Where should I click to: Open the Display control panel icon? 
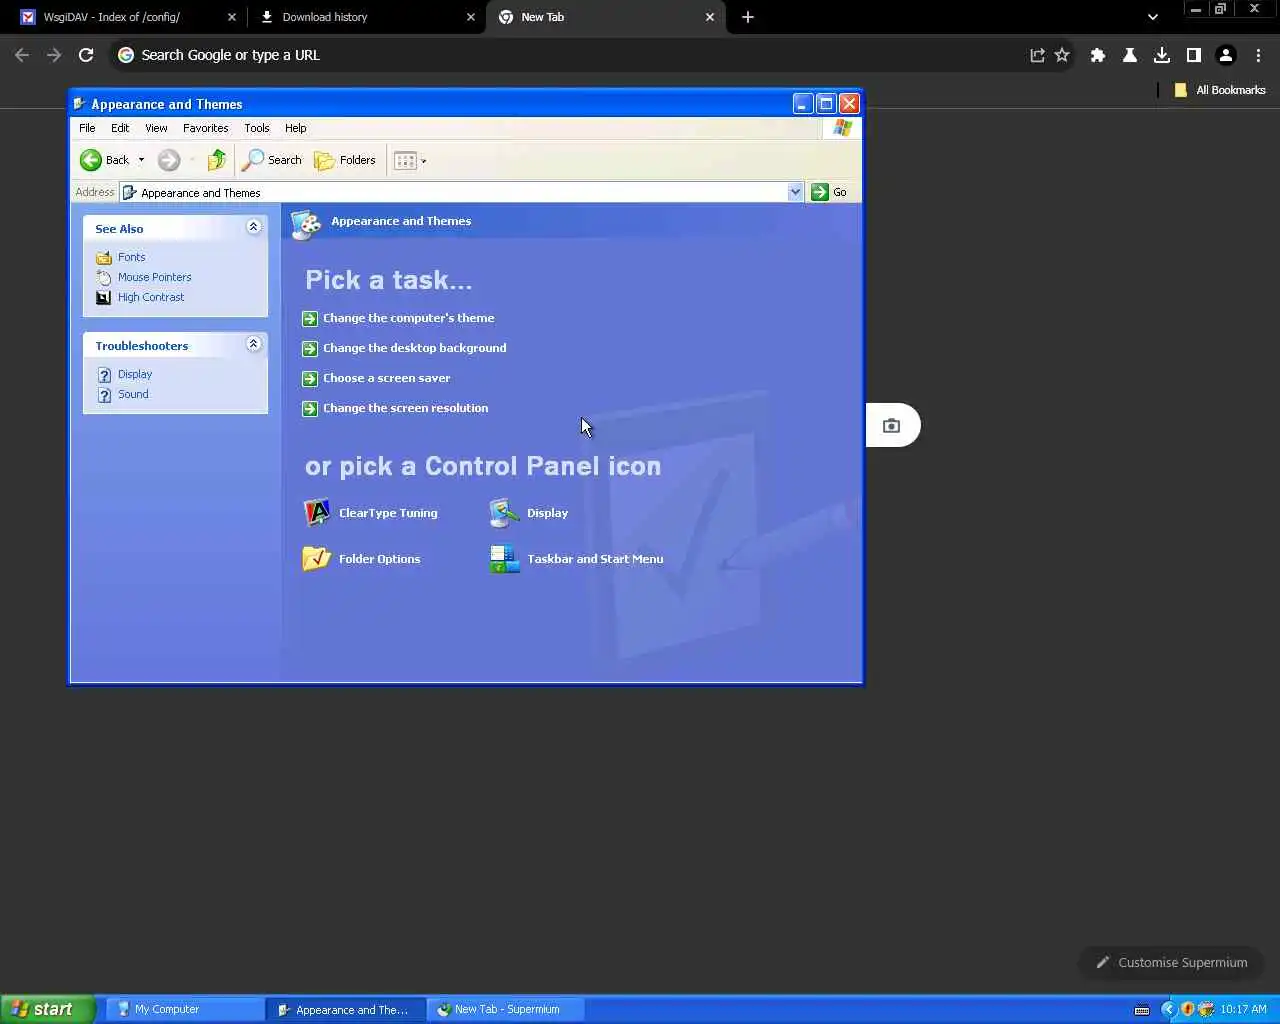[x=529, y=513]
